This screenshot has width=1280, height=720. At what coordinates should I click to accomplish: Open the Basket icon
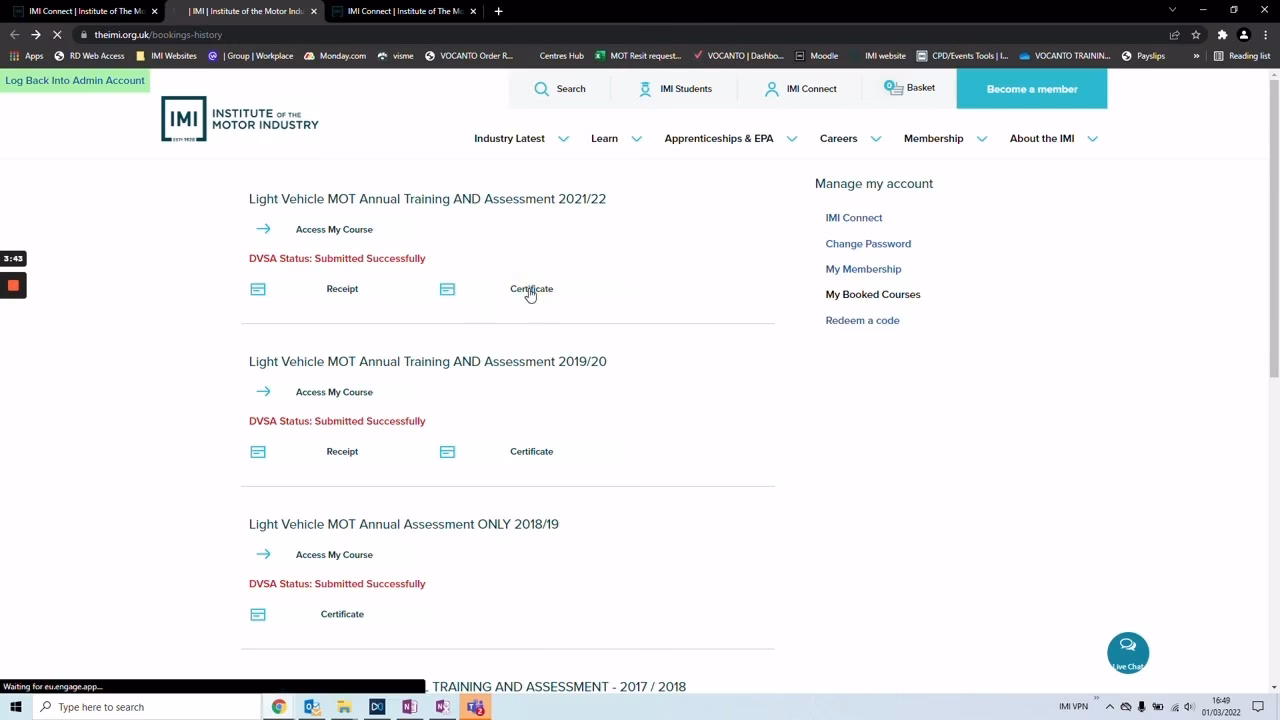click(893, 87)
